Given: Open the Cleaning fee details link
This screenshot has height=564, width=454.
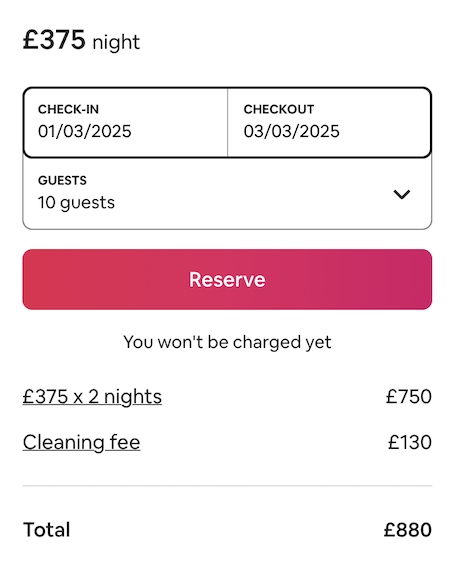Looking at the screenshot, I should click(x=81, y=442).
